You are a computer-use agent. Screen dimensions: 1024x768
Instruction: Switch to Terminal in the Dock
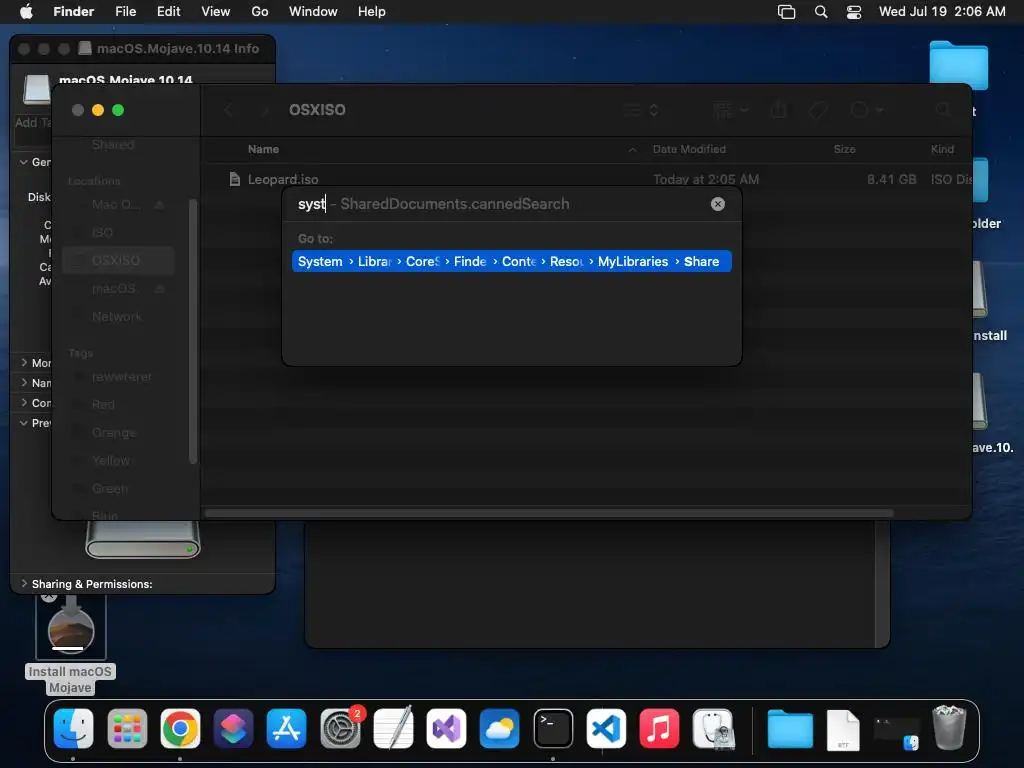point(553,728)
